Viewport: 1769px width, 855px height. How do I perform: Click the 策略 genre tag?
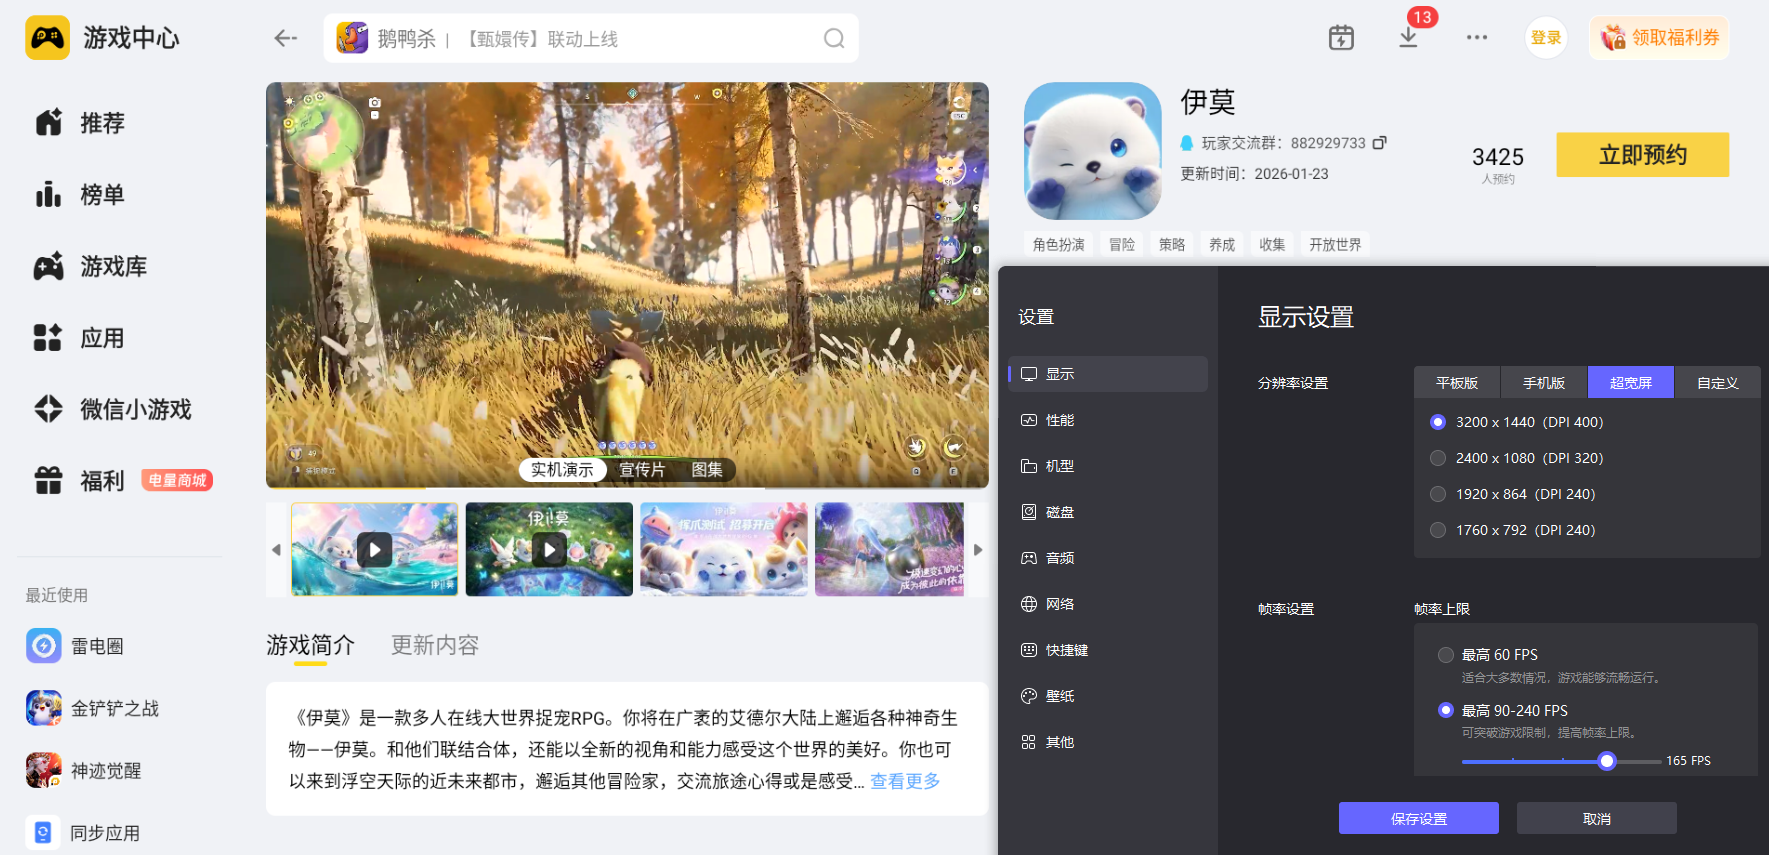tap(1172, 245)
